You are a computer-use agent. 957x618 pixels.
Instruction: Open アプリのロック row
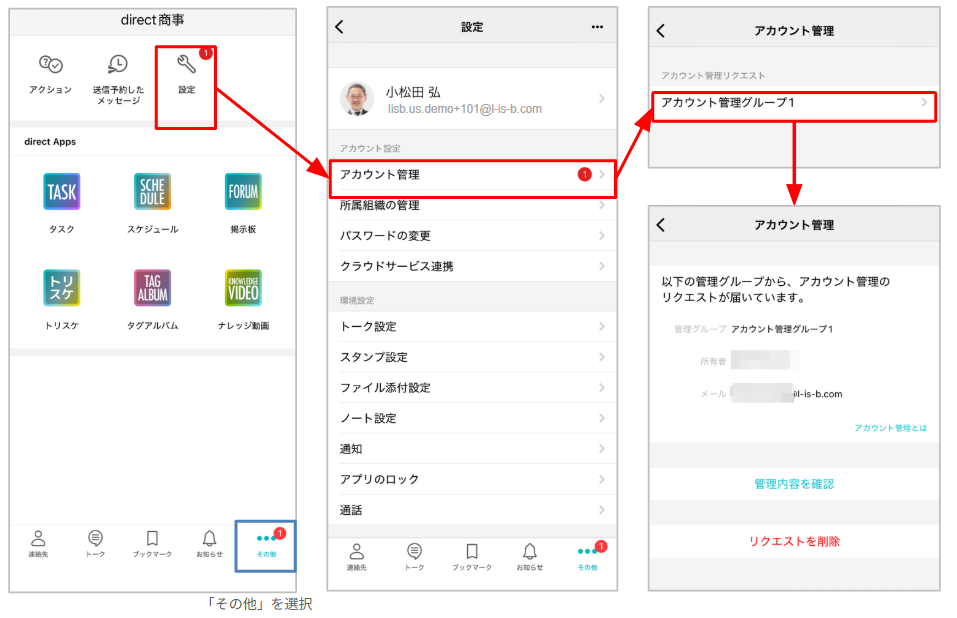[472, 479]
